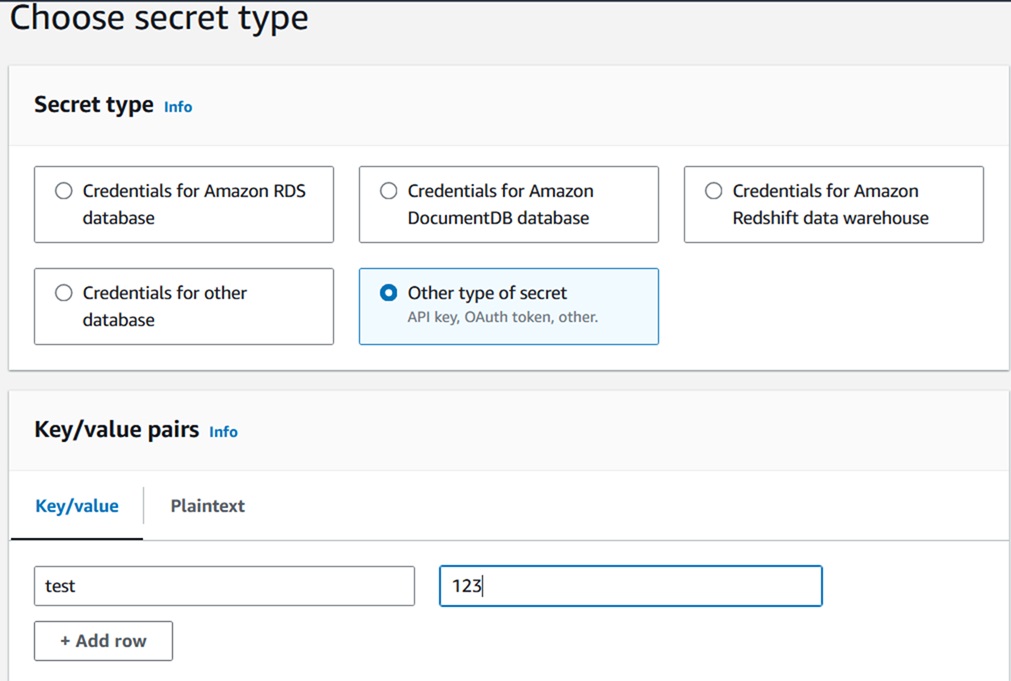The width and height of the screenshot is (1011, 681).
Task: Click the "DocumentDB database" label text
Action: click(498, 218)
